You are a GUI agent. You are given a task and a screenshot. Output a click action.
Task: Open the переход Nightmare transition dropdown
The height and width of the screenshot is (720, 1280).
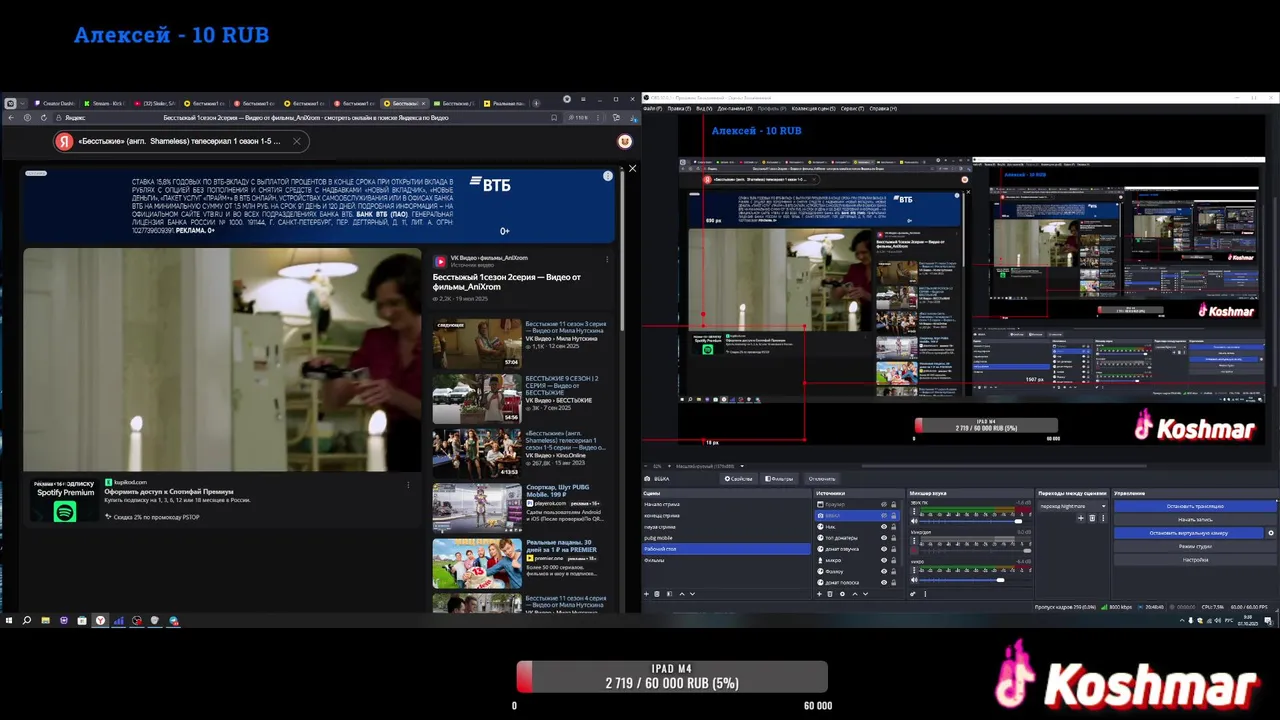(1073, 506)
